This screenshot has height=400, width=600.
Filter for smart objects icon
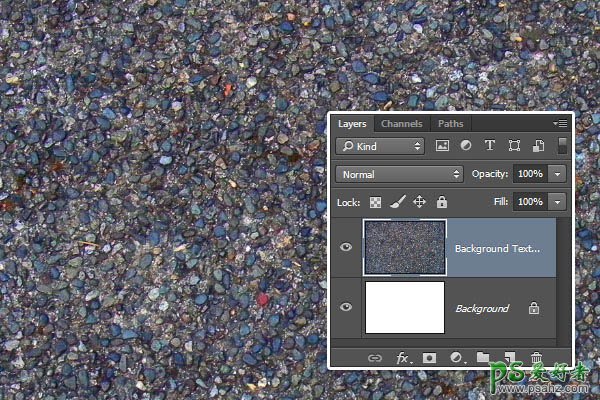pyautogui.click(x=538, y=146)
